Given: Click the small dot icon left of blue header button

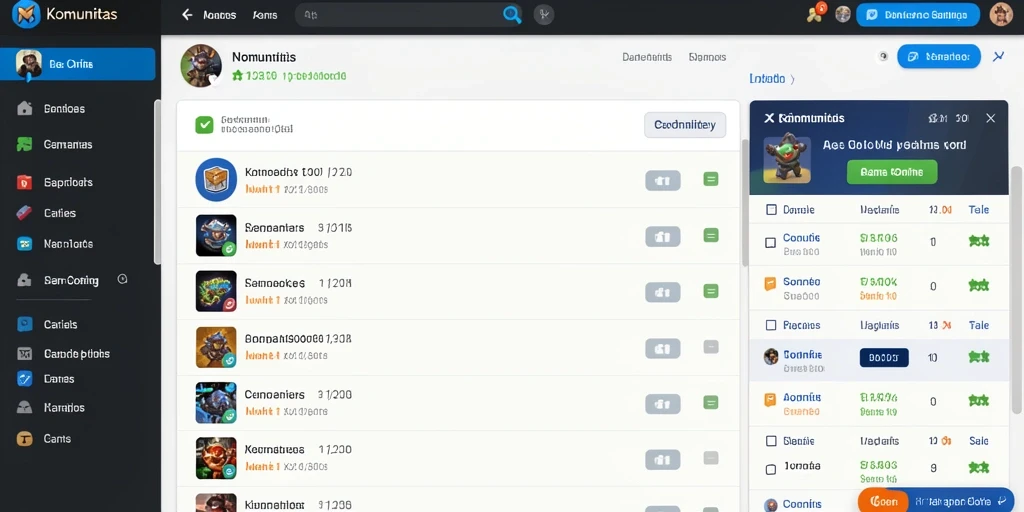Looking at the screenshot, I should [884, 56].
